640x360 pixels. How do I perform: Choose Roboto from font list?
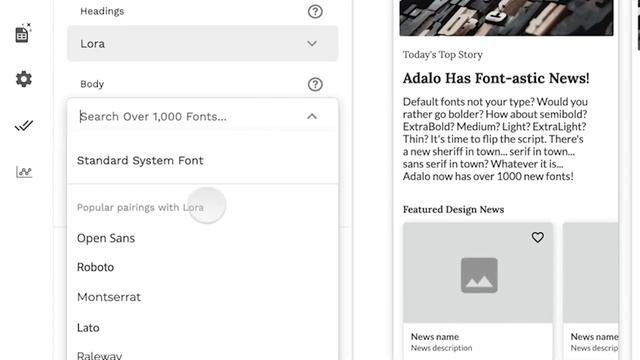tap(95, 267)
